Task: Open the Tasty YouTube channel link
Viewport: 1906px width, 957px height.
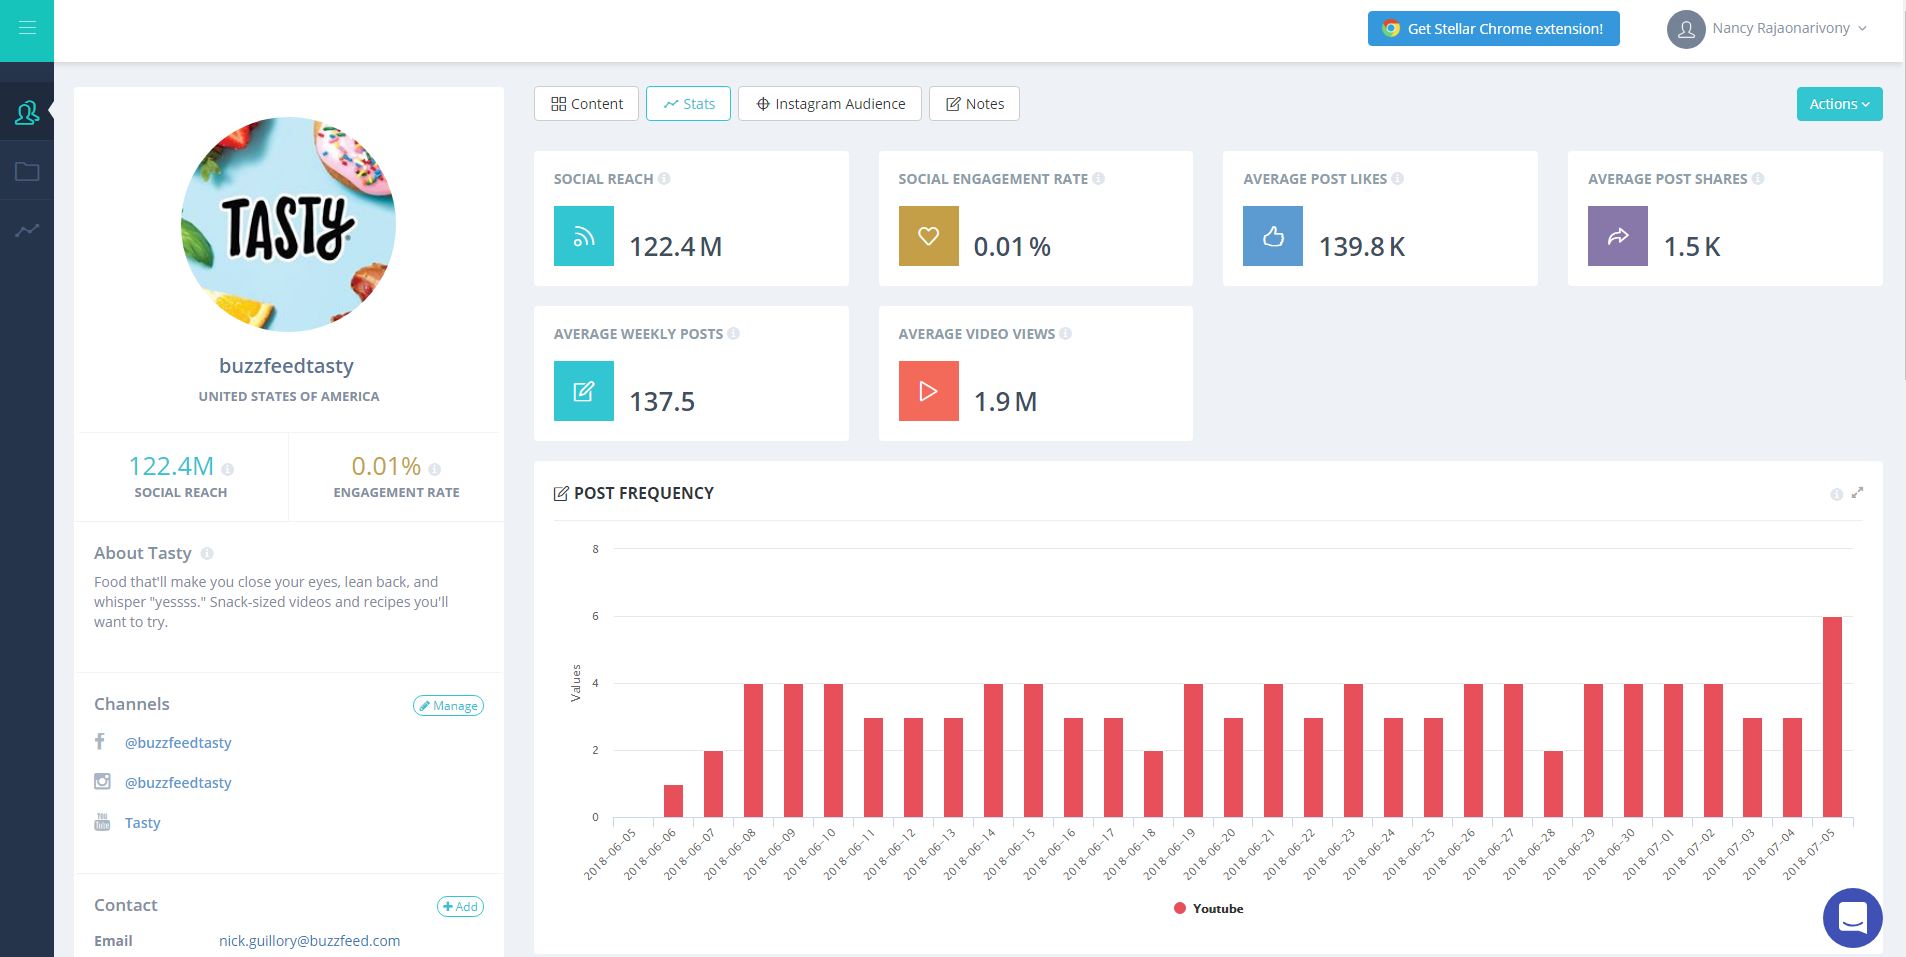Action: pos(142,823)
